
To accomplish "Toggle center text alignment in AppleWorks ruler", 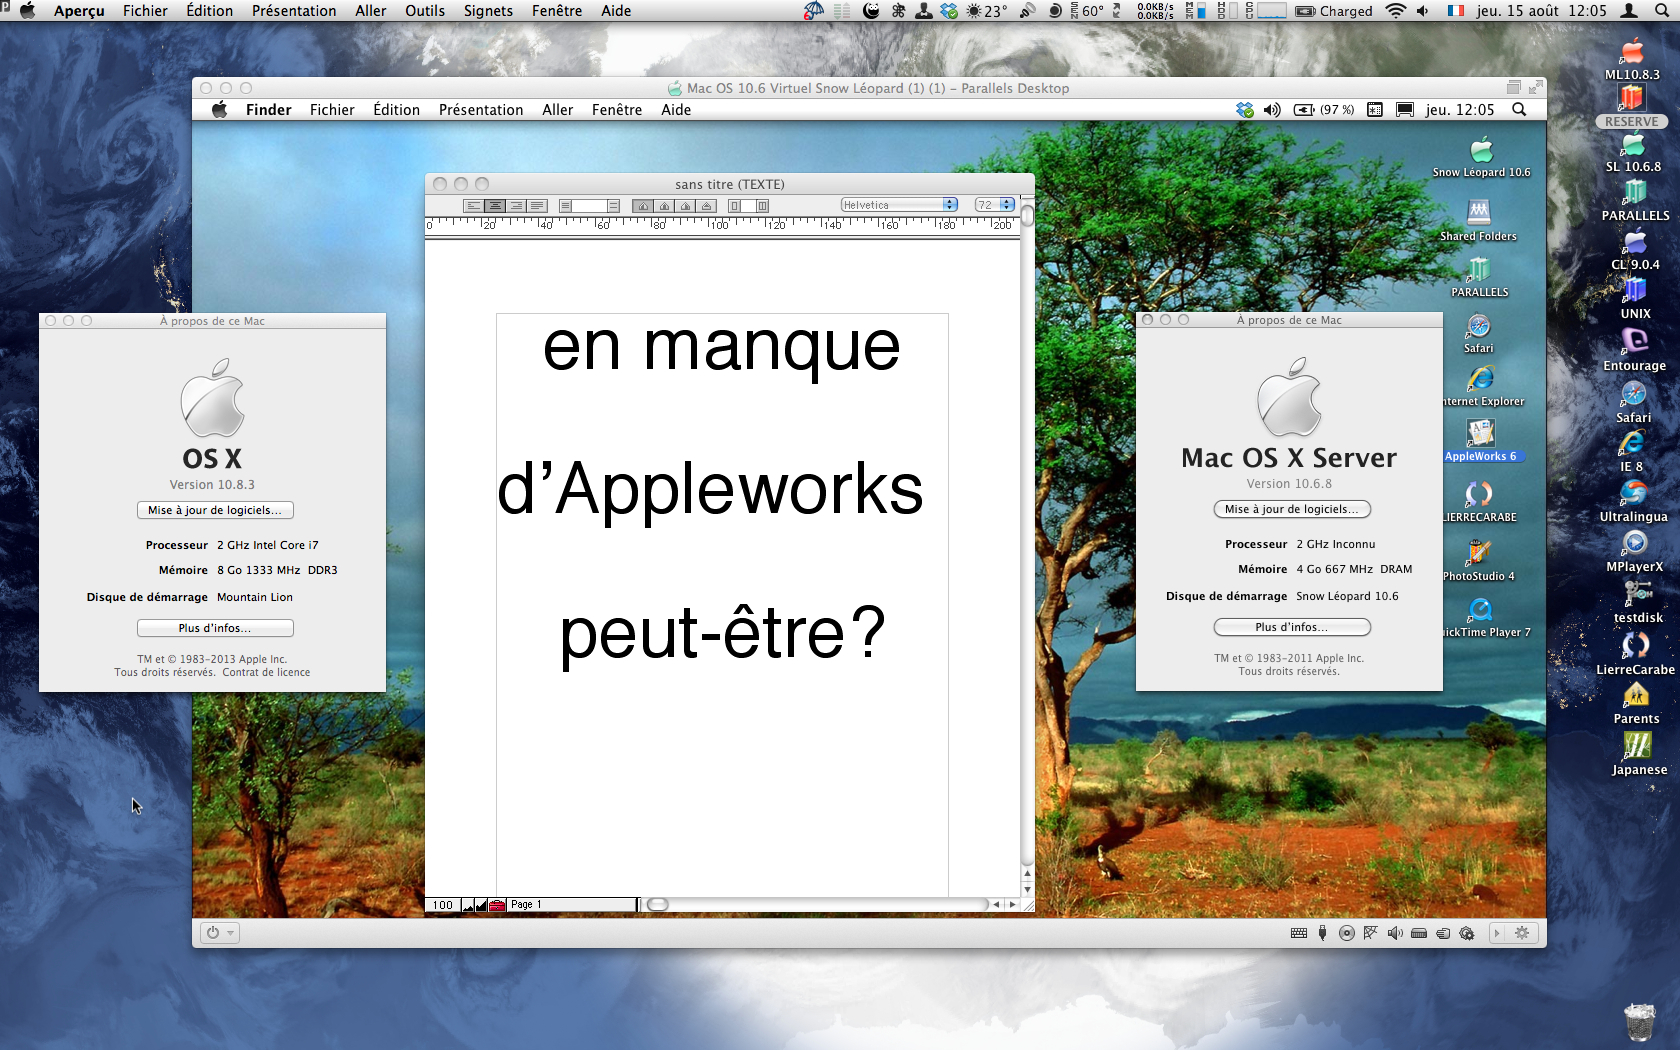I will (495, 206).
